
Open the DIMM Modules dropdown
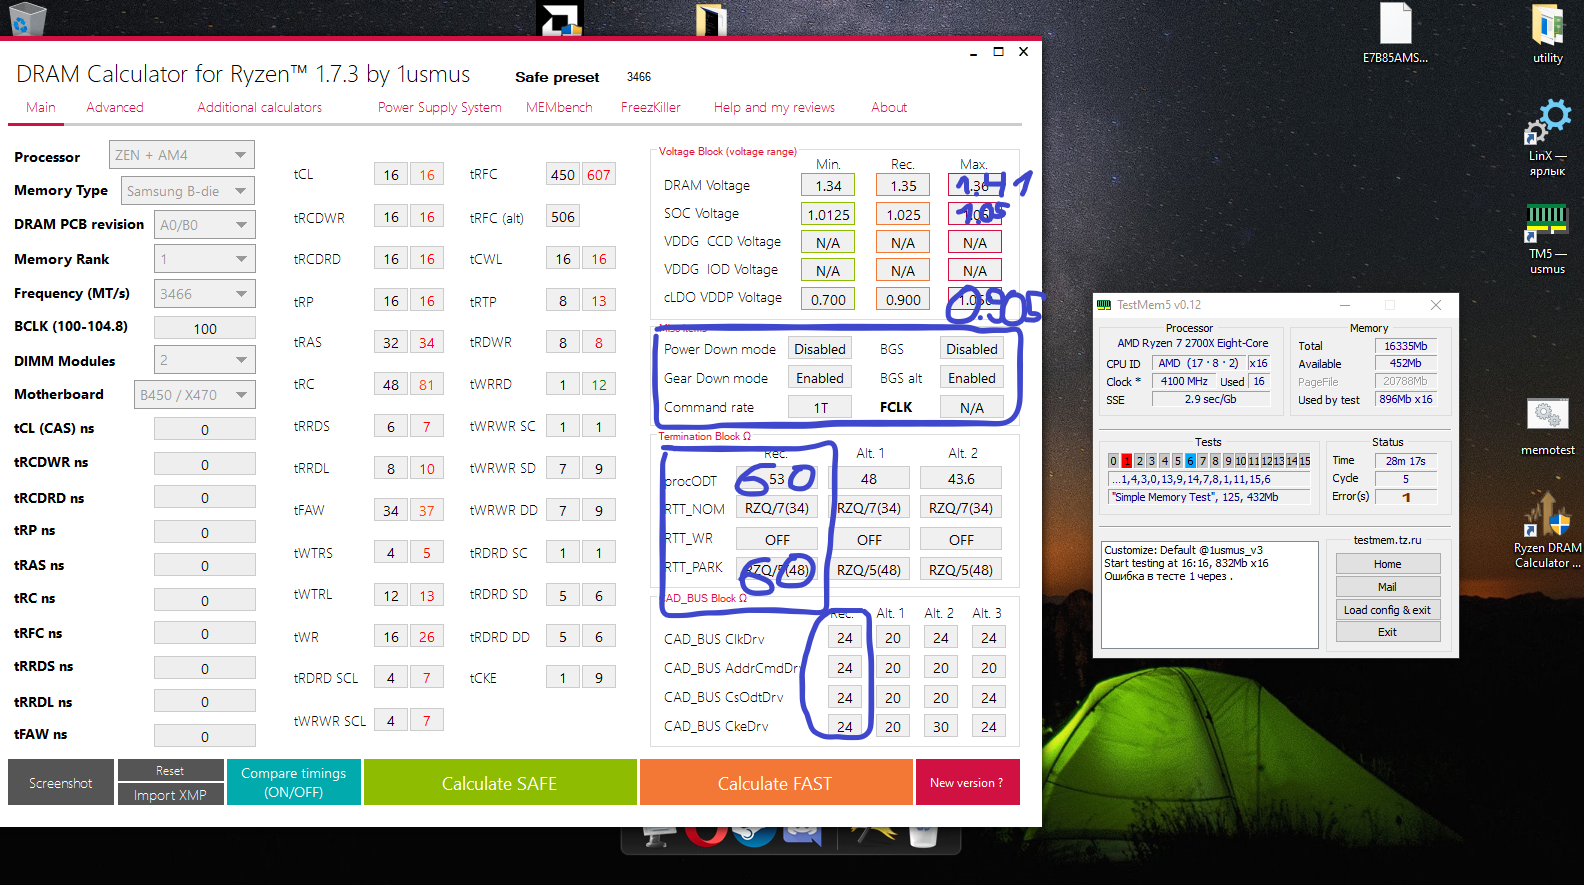pyautogui.click(x=205, y=360)
